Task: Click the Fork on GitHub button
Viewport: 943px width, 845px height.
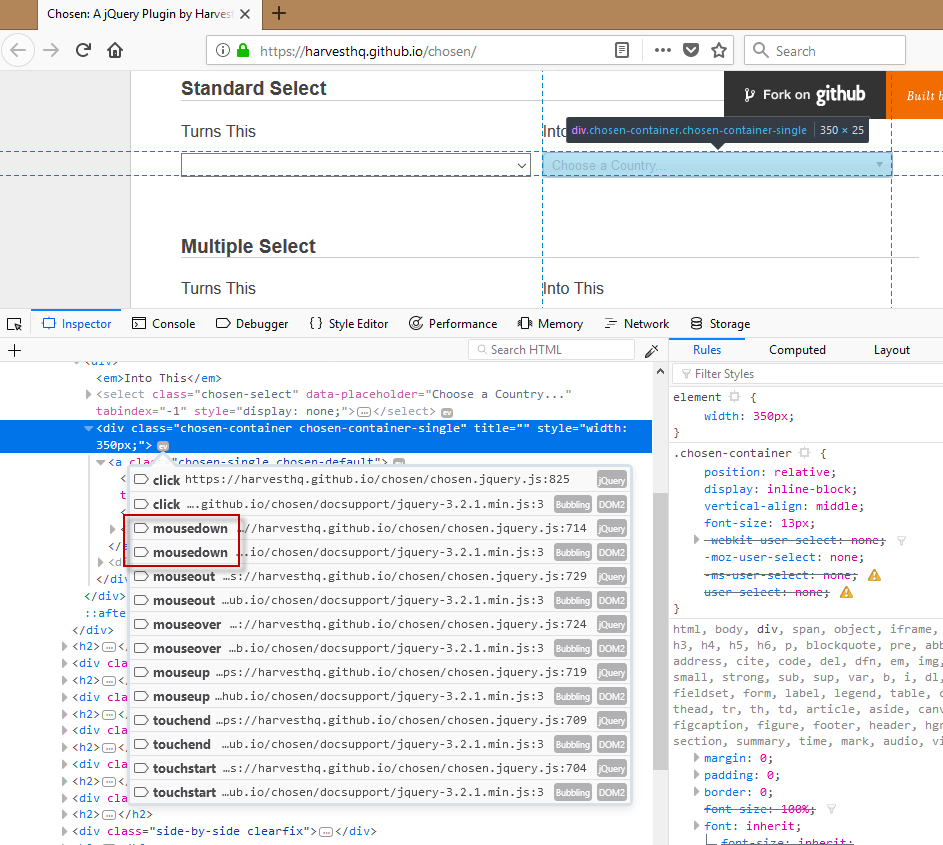Action: (804, 95)
